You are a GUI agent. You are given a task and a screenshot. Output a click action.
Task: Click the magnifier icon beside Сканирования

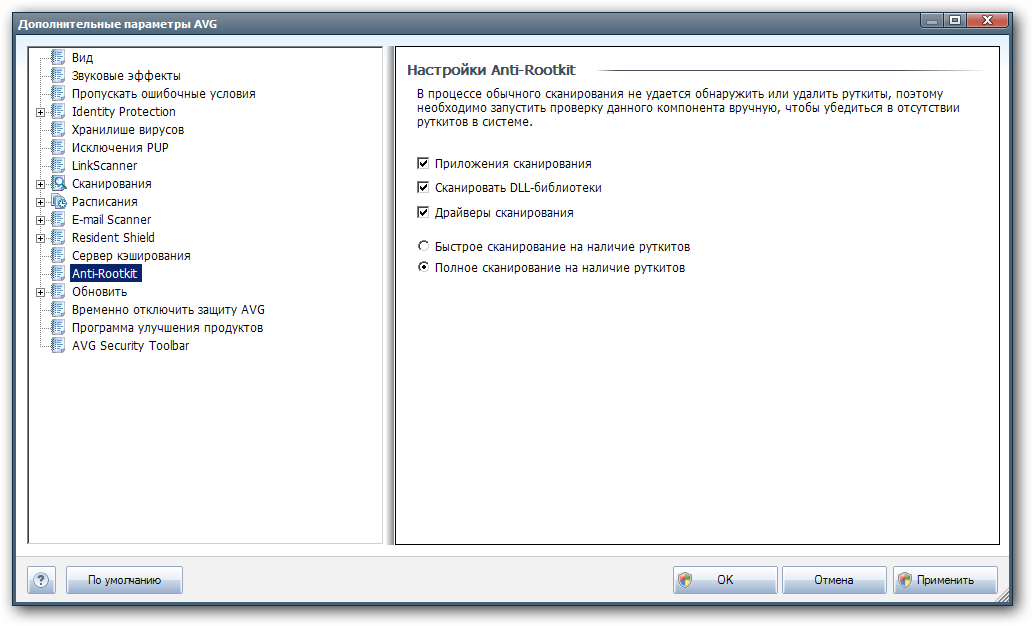[x=59, y=183]
